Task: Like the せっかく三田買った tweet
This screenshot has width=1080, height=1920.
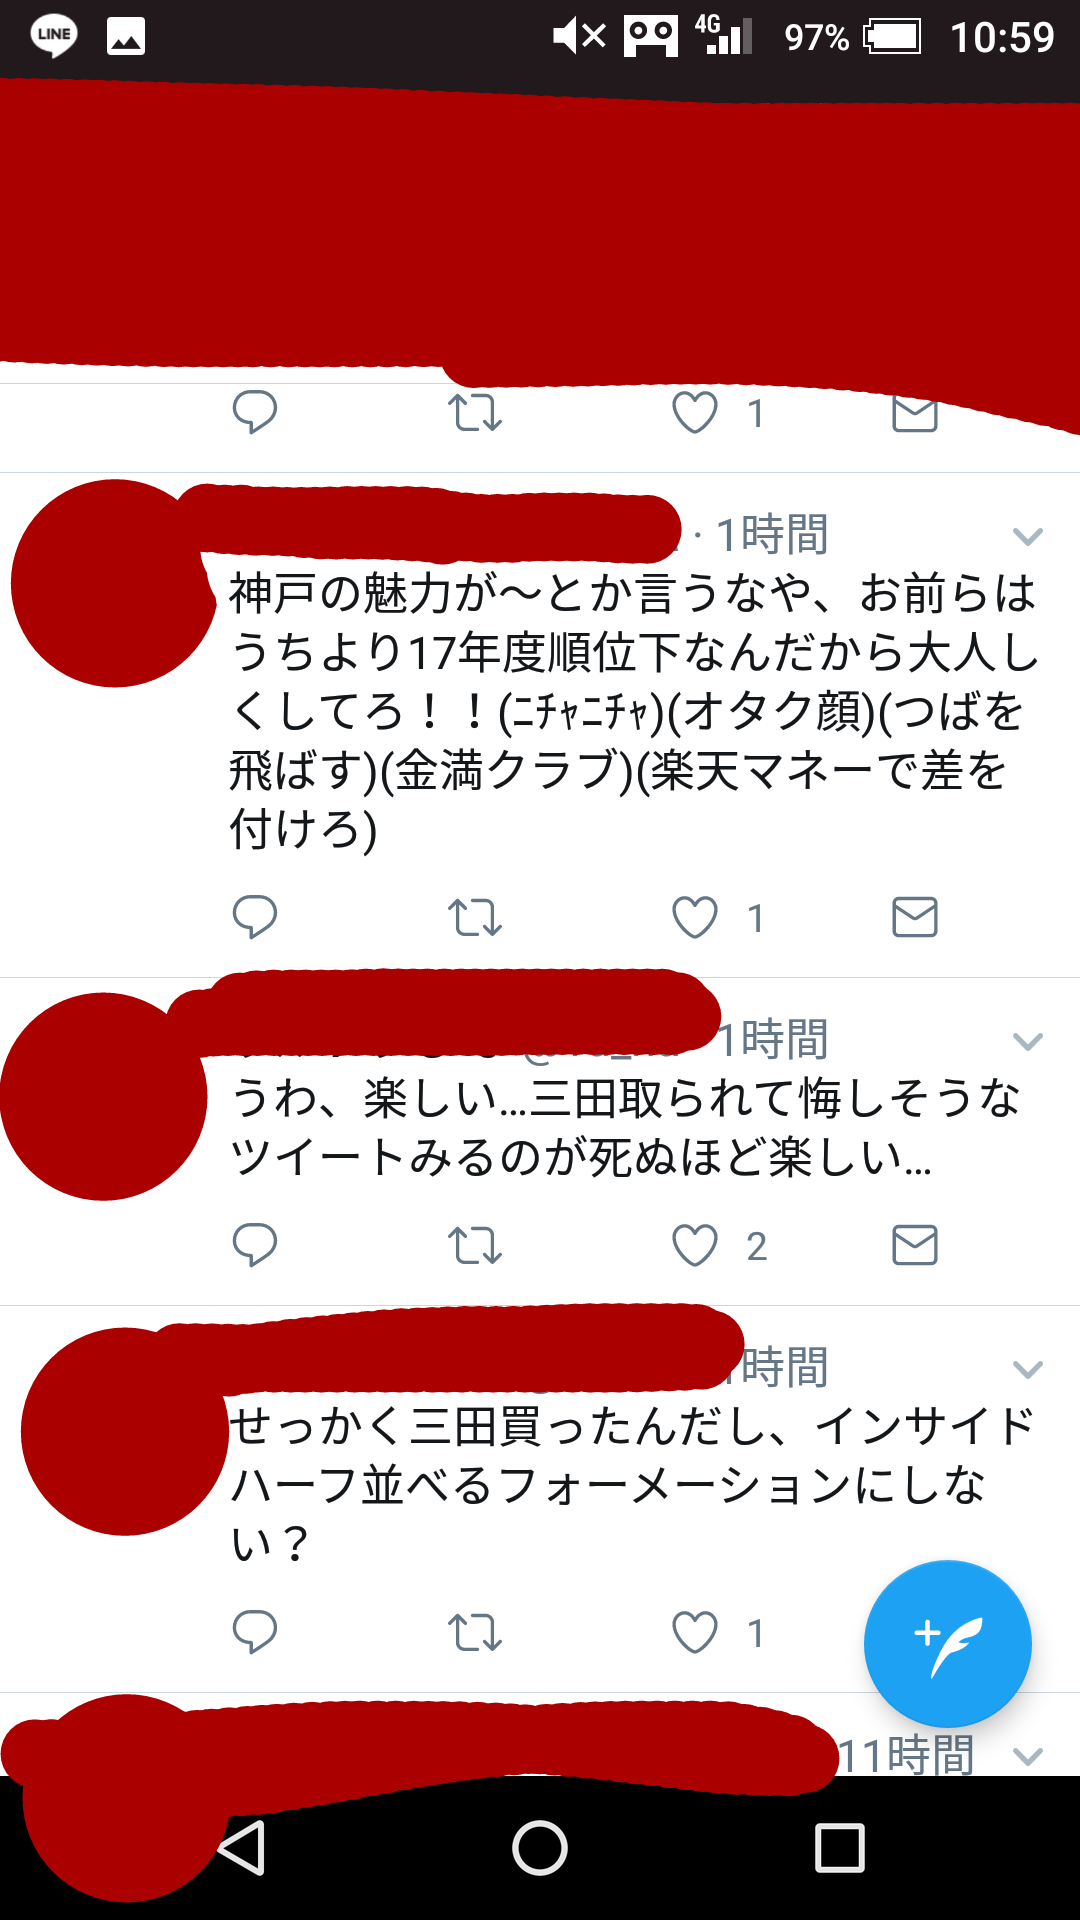Action: click(695, 1632)
